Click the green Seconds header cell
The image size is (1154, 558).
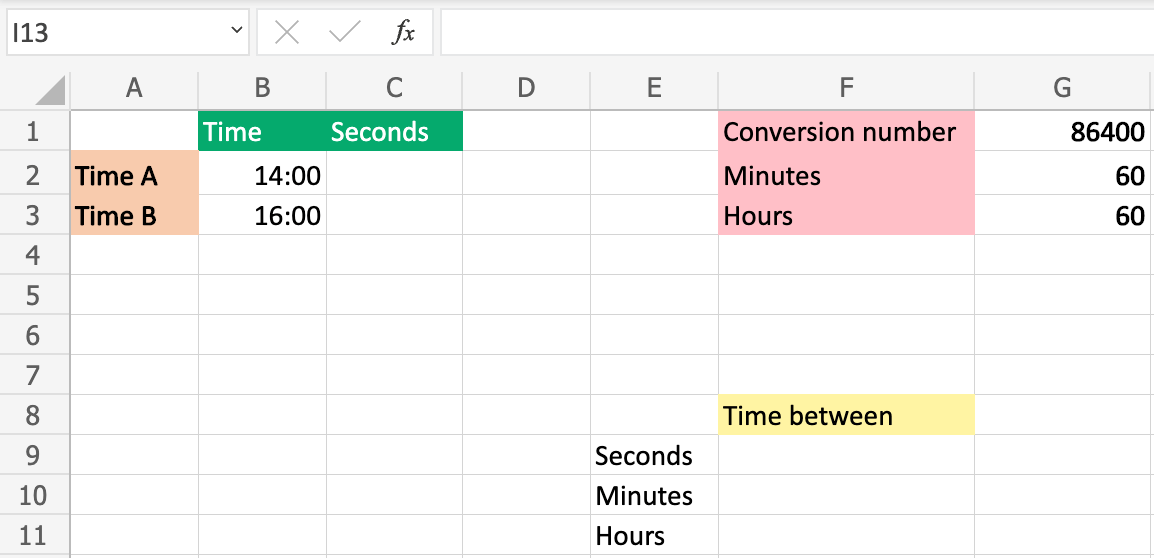click(394, 132)
